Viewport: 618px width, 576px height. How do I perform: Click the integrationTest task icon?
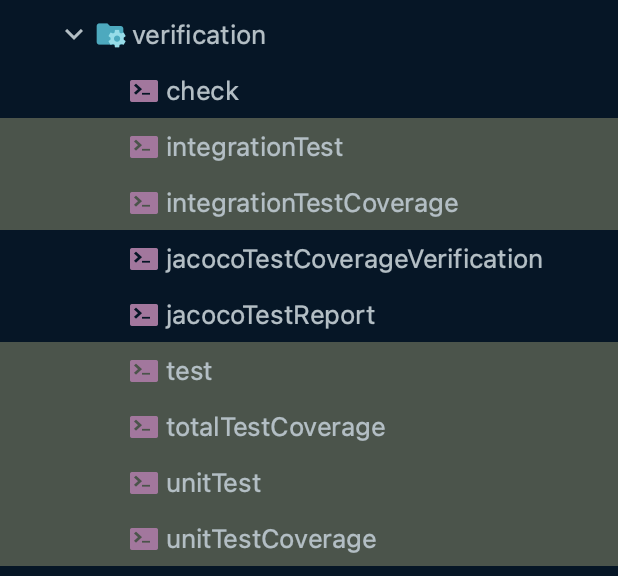pyautogui.click(x=144, y=147)
